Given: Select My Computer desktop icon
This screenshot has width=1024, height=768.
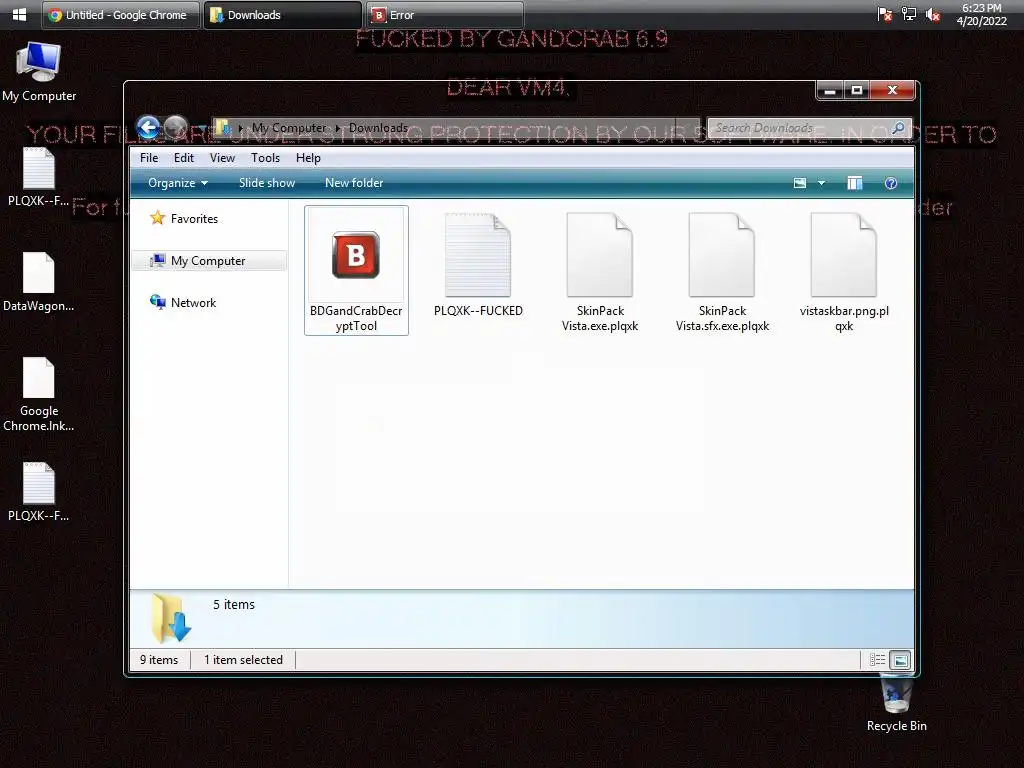Looking at the screenshot, I should [x=39, y=72].
